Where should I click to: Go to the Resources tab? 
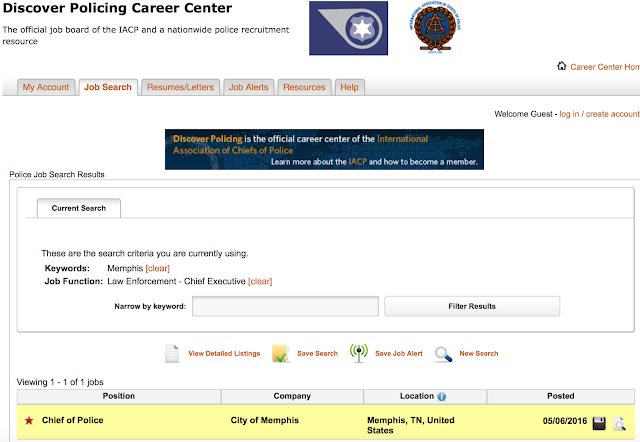pyautogui.click(x=304, y=87)
